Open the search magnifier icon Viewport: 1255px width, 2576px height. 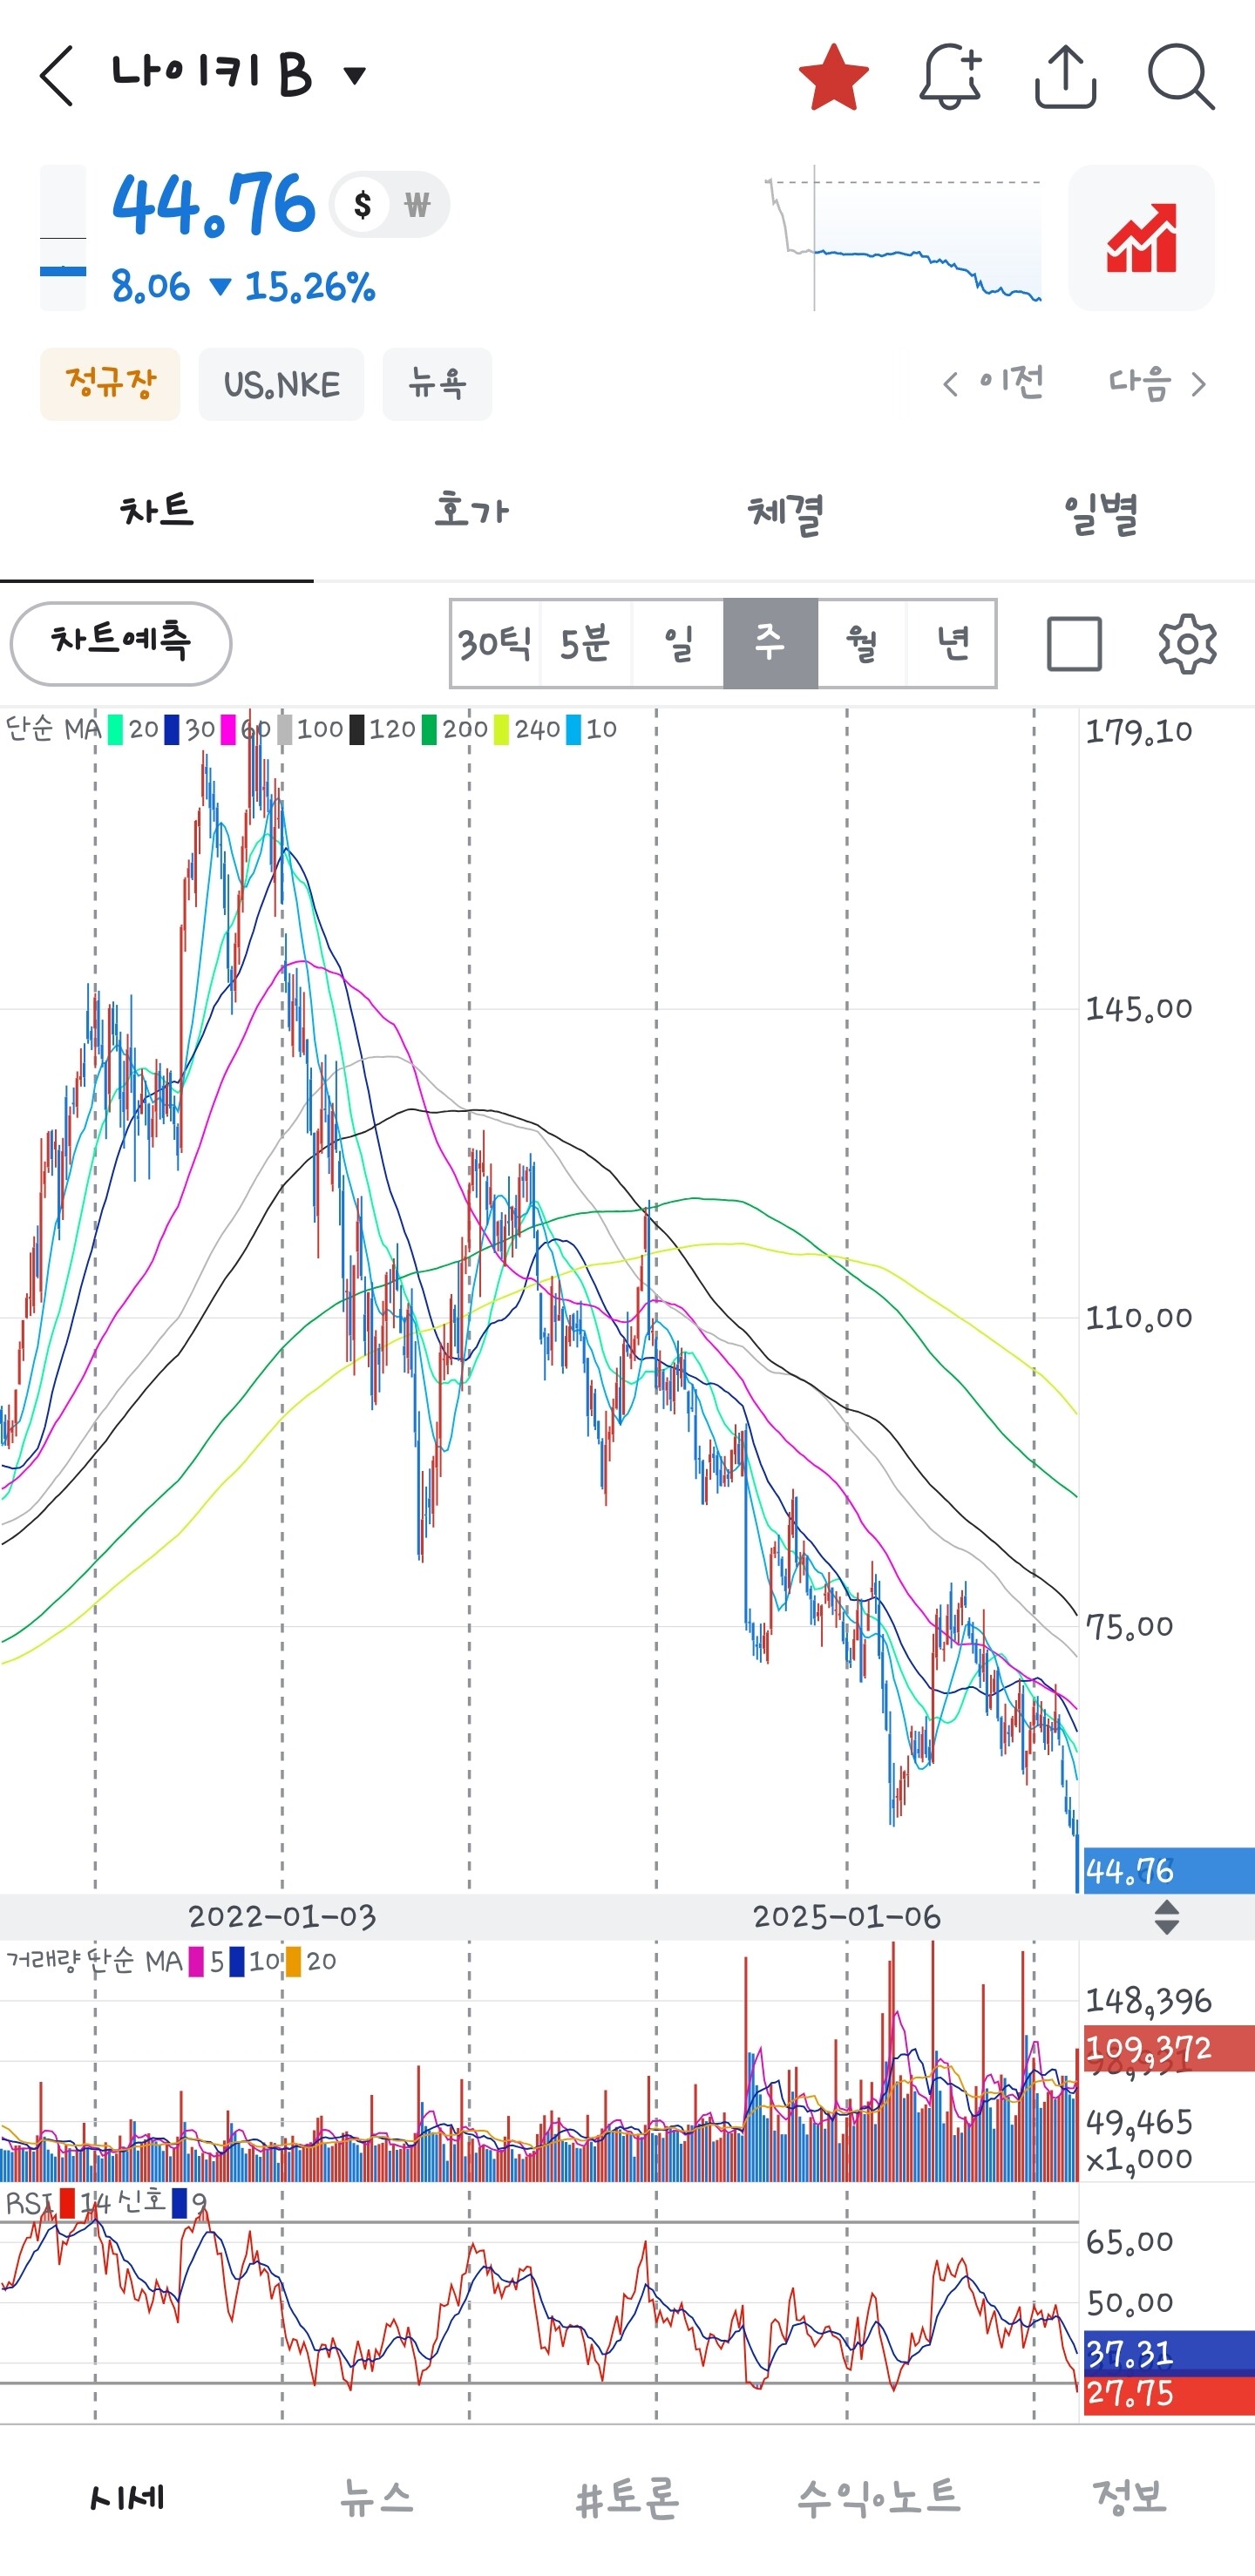1181,76
